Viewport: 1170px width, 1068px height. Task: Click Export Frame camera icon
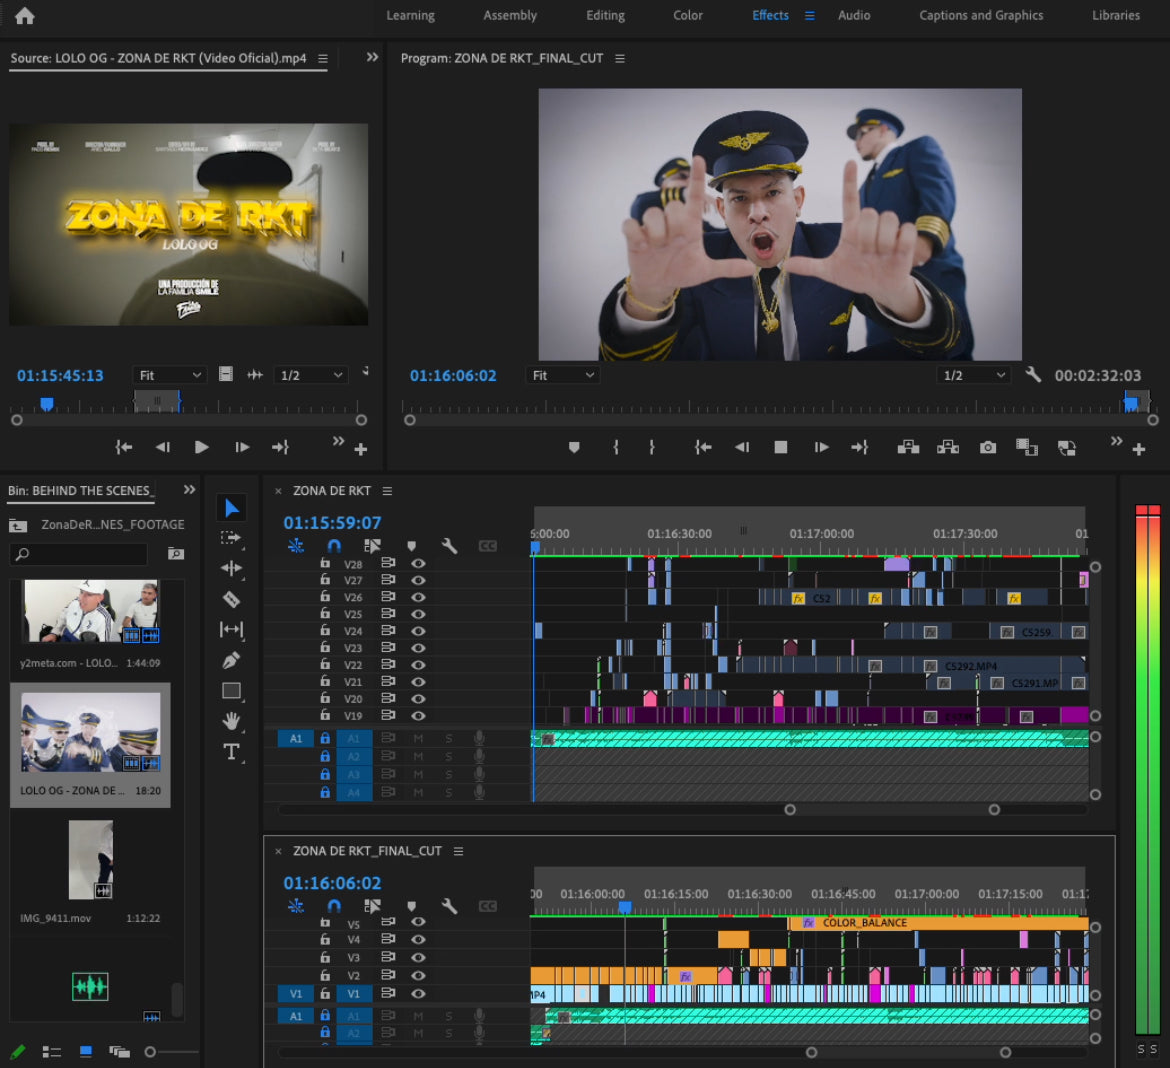pyautogui.click(x=987, y=447)
